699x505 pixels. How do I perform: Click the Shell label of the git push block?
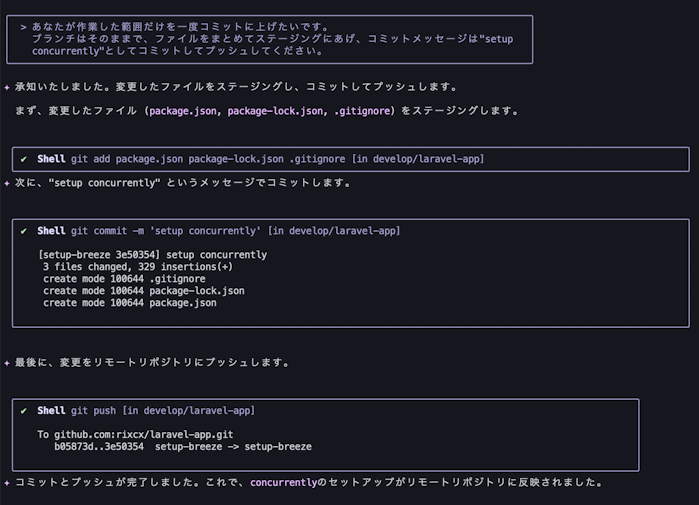pos(51,411)
